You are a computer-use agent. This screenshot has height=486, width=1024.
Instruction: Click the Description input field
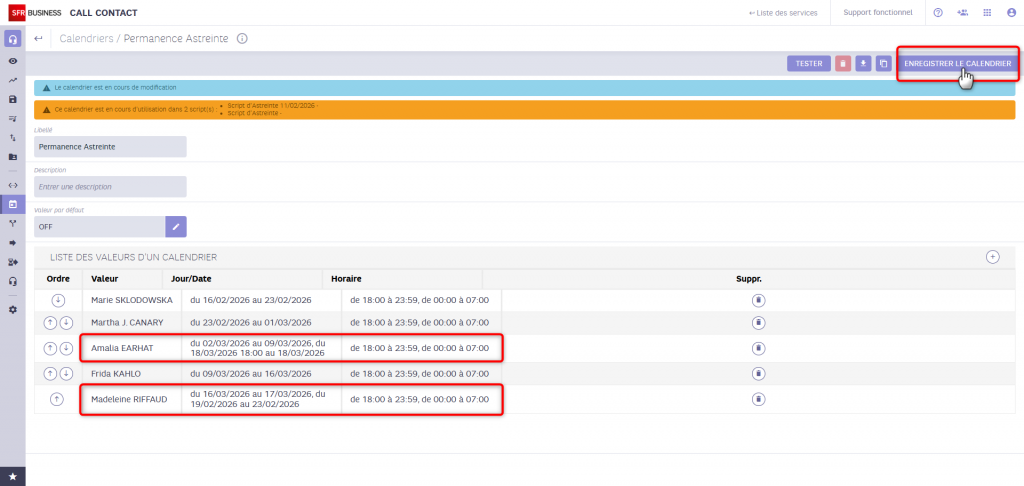coord(110,186)
